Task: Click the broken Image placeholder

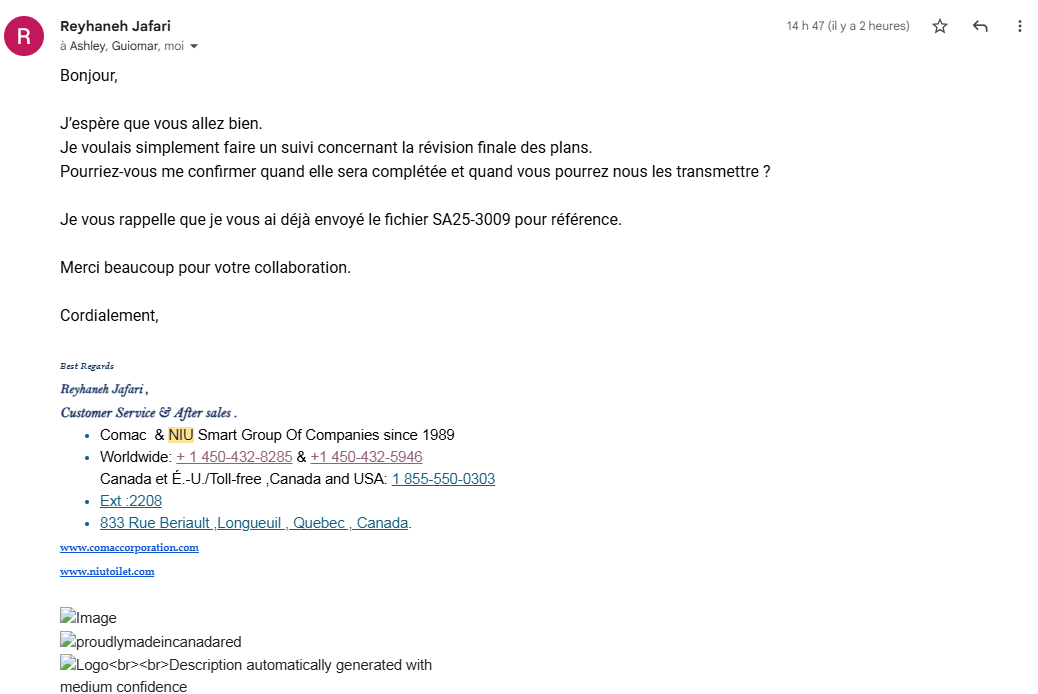Action: tap(88, 618)
